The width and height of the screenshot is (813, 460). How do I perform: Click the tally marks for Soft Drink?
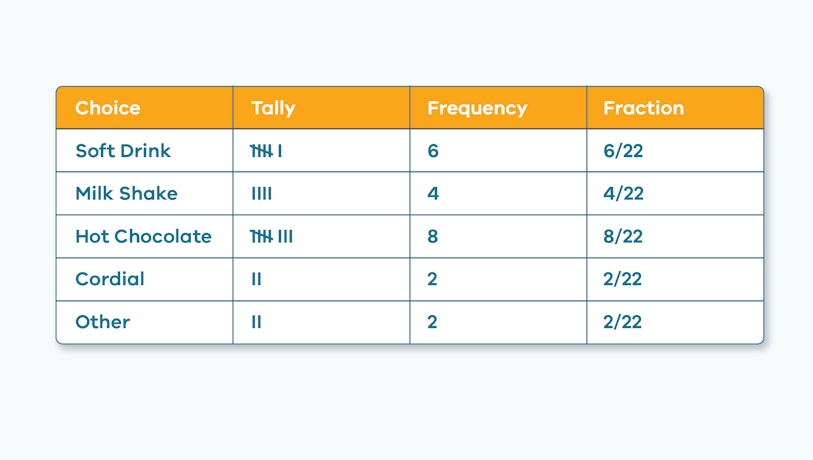[266, 151]
